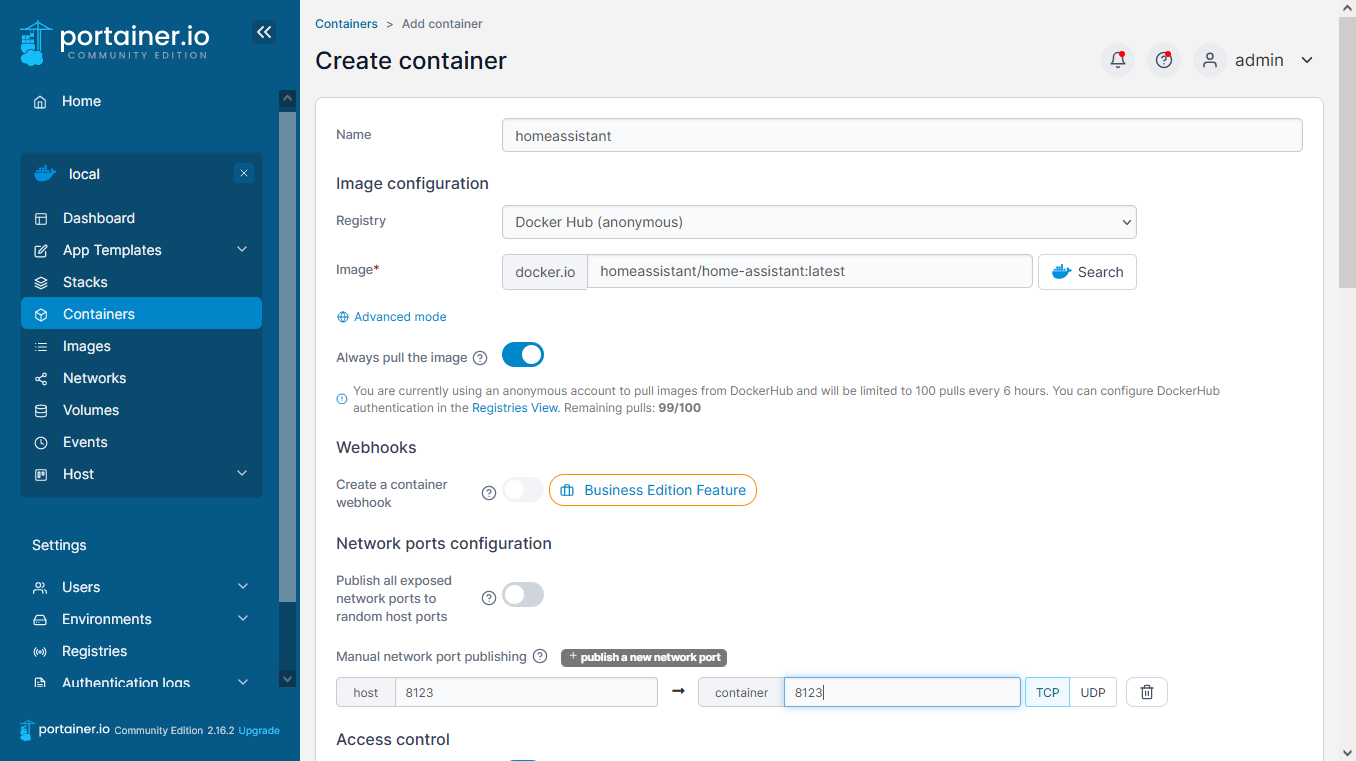The image size is (1356, 761).
Task: Click the globe icon next to Advanced mode
Action: (343, 317)
